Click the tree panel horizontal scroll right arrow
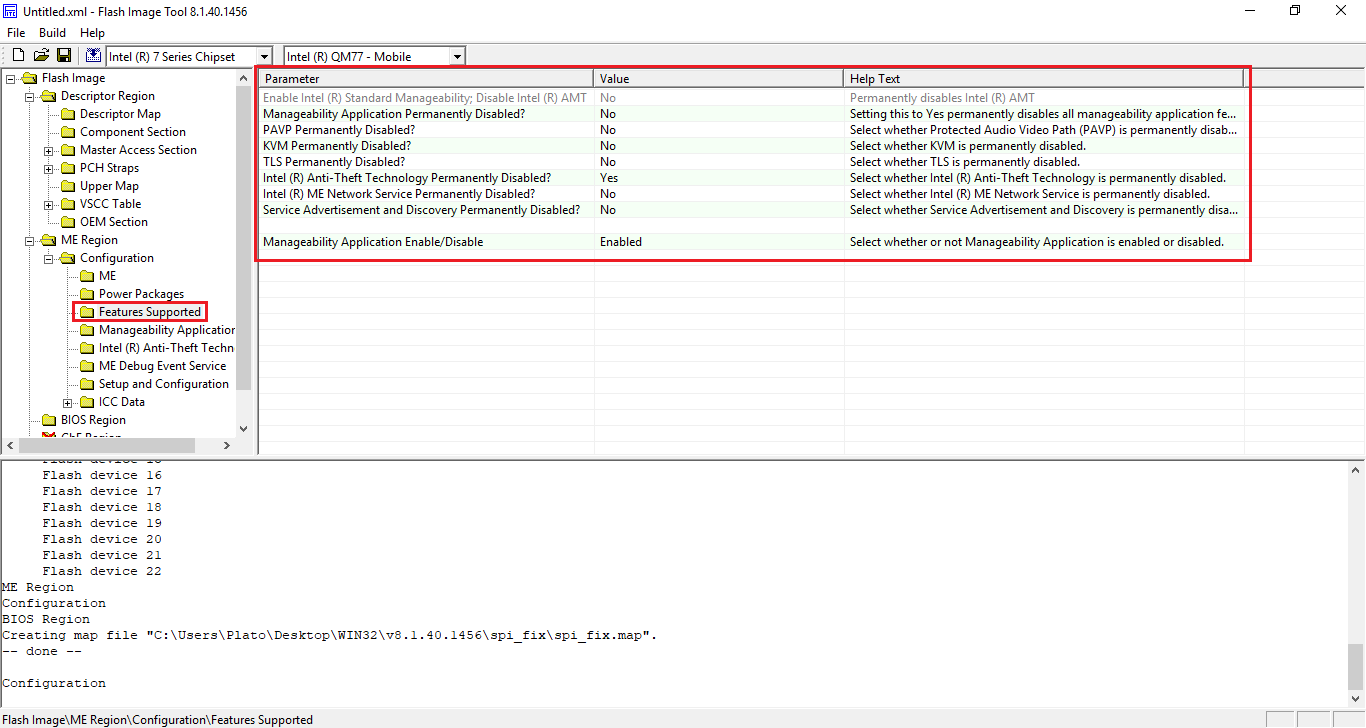 point(227,445)
